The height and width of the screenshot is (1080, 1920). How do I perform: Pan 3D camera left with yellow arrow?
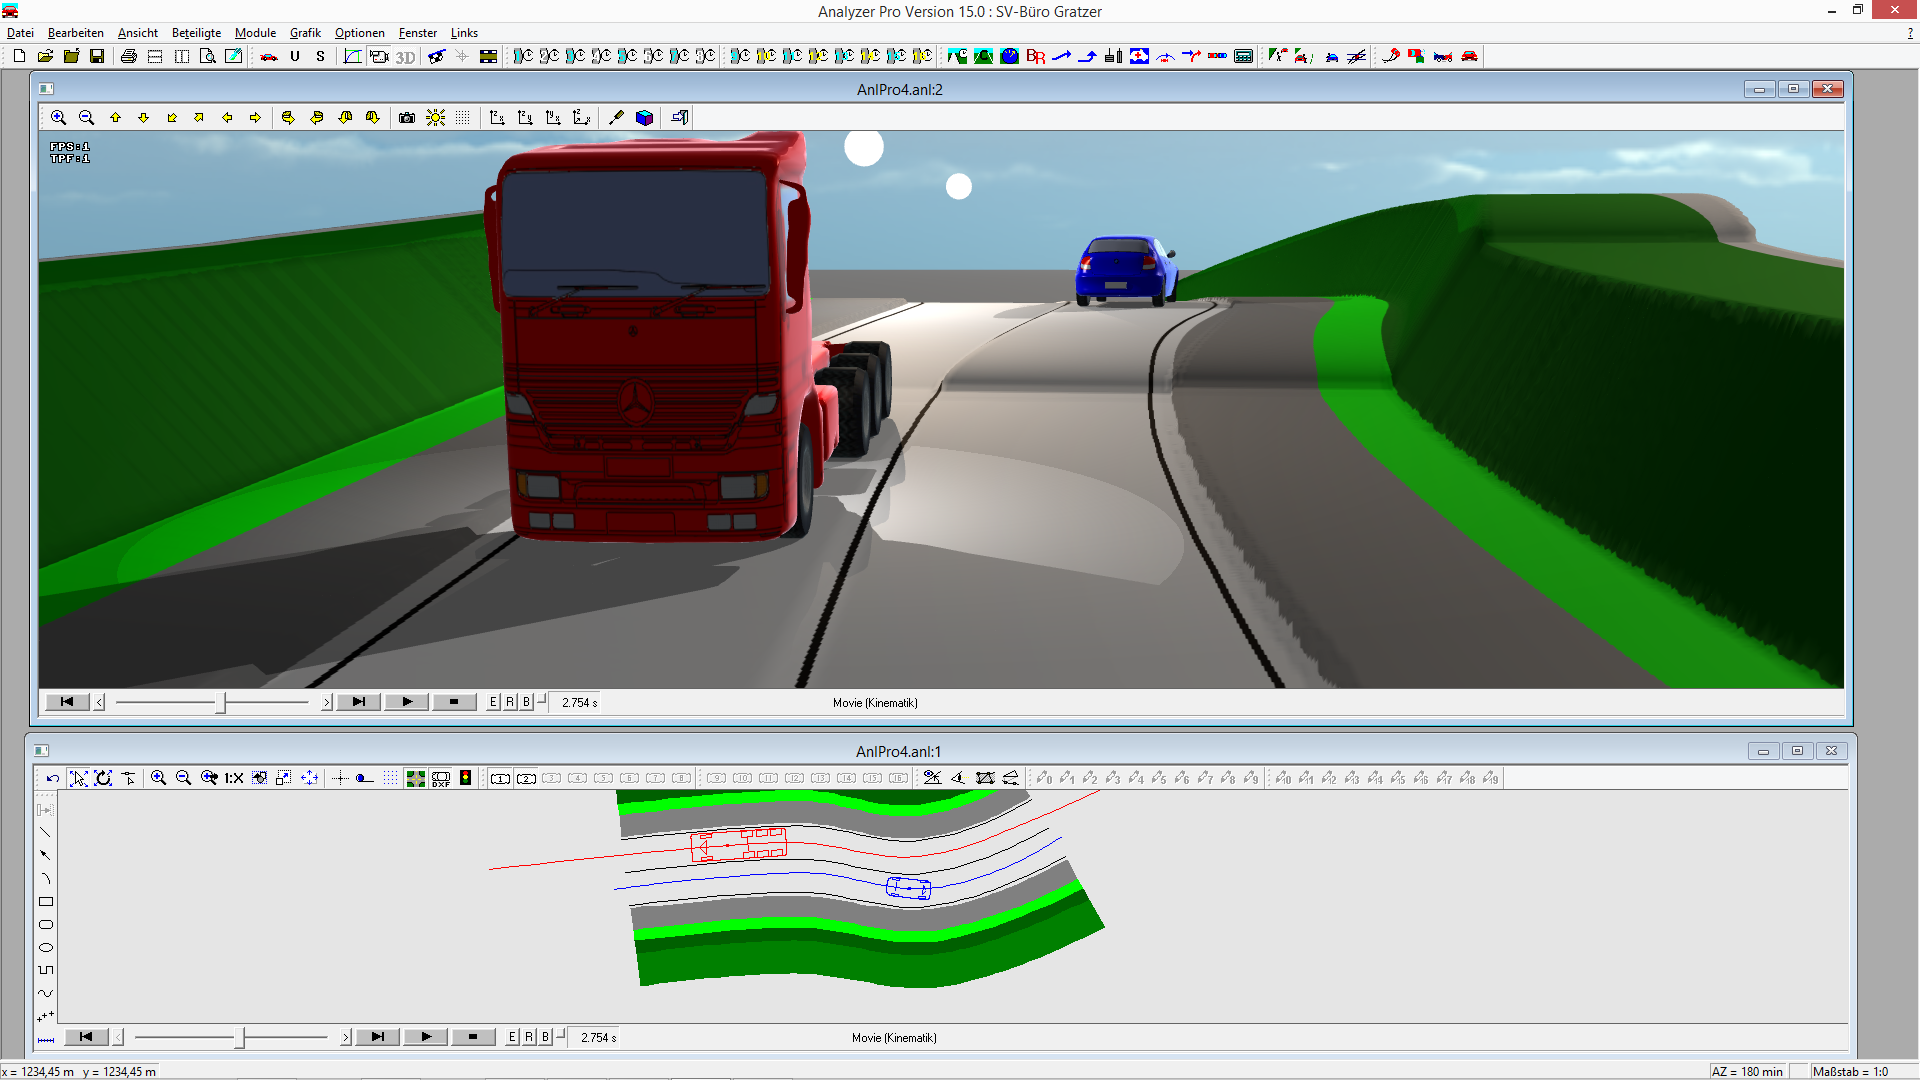pyautogui.click(x=227, y=117)
